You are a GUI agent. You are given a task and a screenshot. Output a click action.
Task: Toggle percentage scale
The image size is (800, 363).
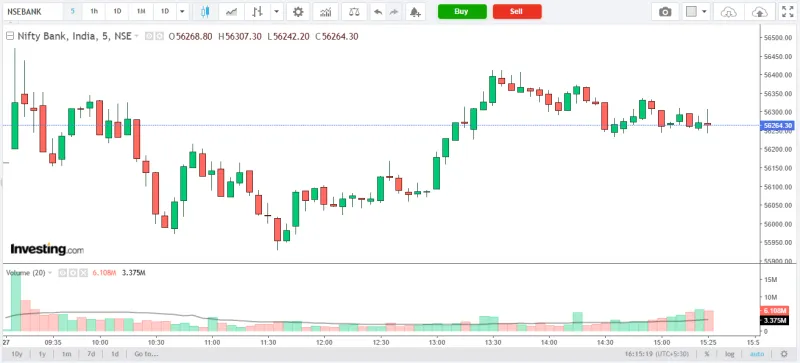pyautogui.click(x=707, y=354)
